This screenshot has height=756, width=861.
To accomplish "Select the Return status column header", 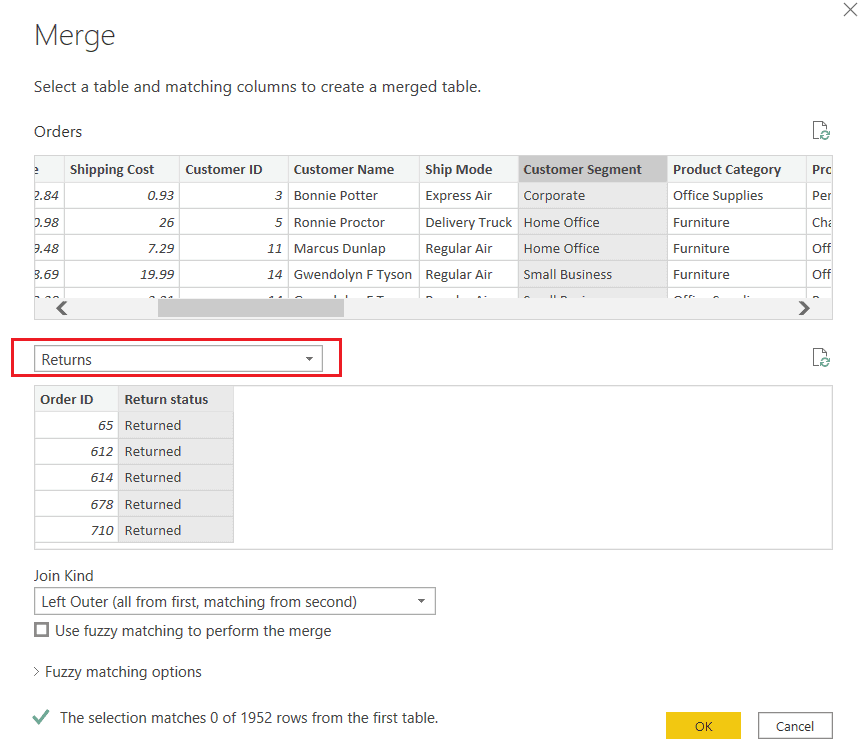I will click(x=175, y=399).
